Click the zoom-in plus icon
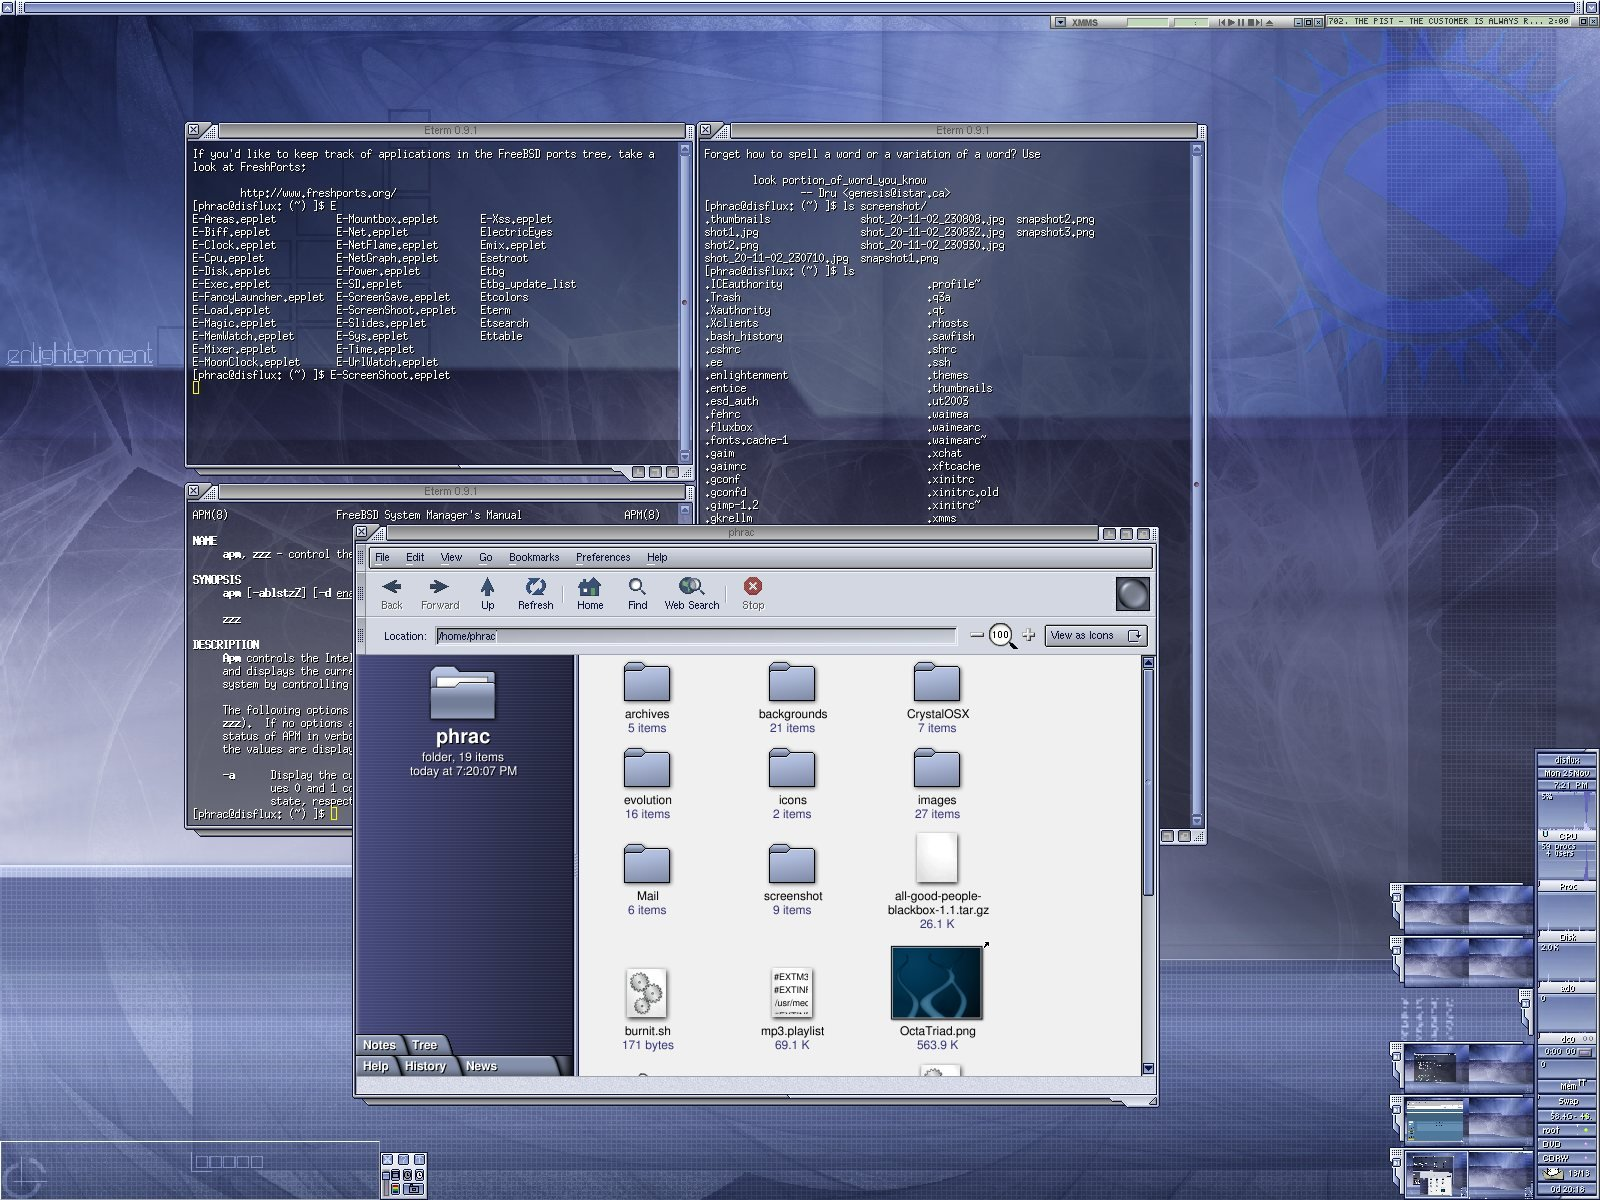 coord(1028,635)
